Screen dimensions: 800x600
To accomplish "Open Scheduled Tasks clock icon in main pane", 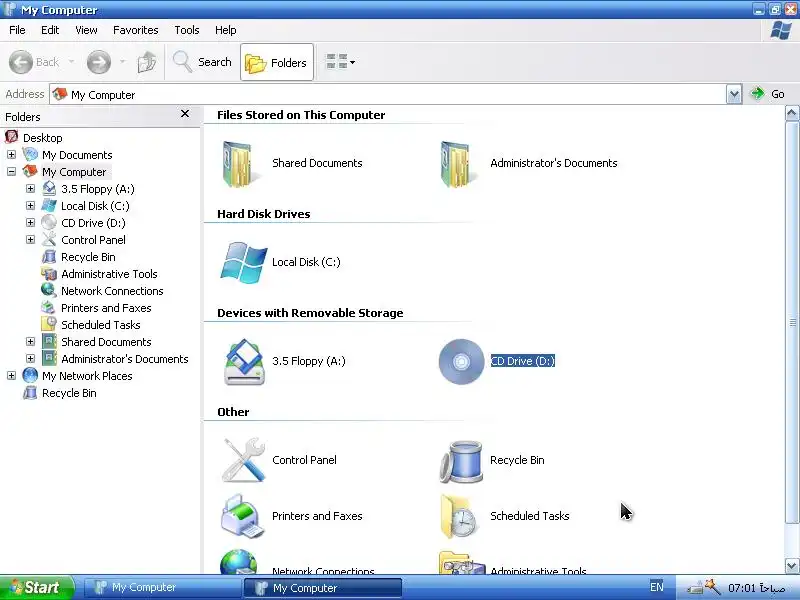I will [x=459, y=516].
